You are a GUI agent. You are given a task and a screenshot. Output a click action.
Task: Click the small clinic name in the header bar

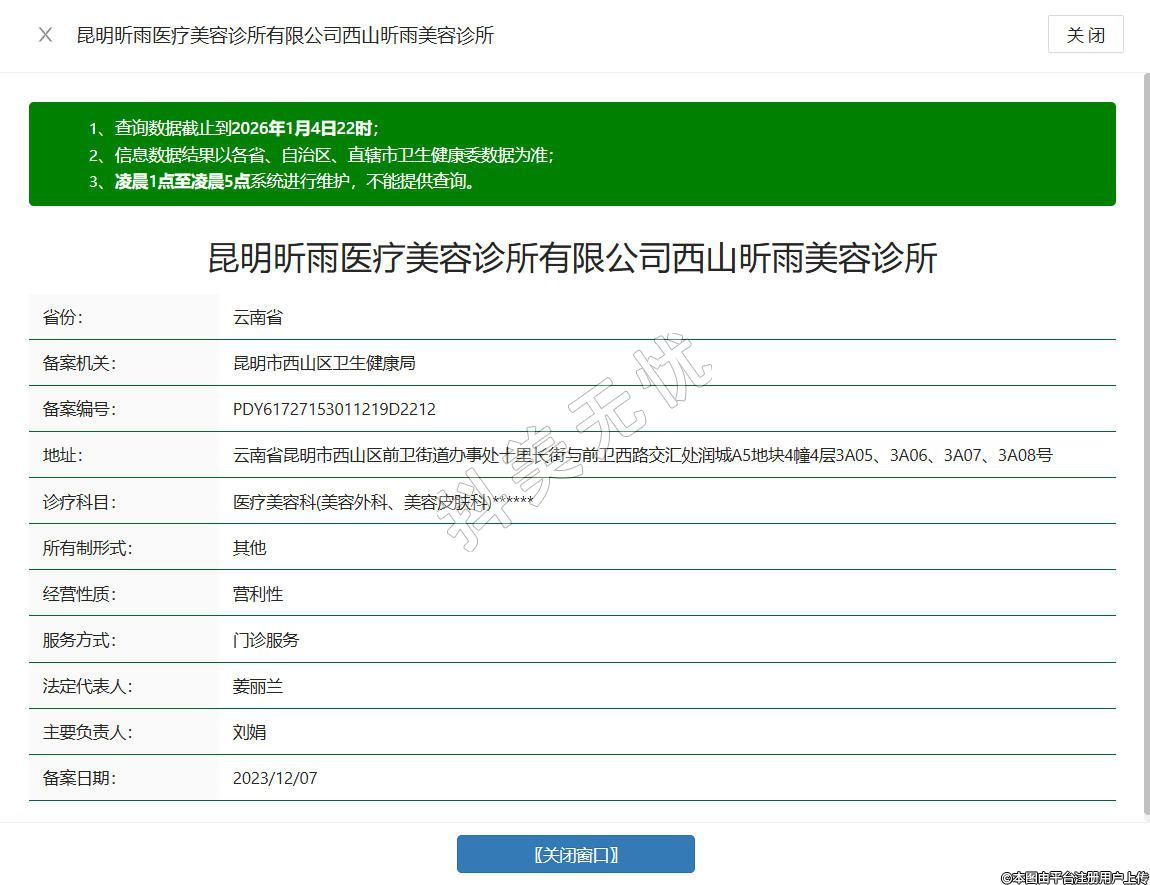coord(285,35)
